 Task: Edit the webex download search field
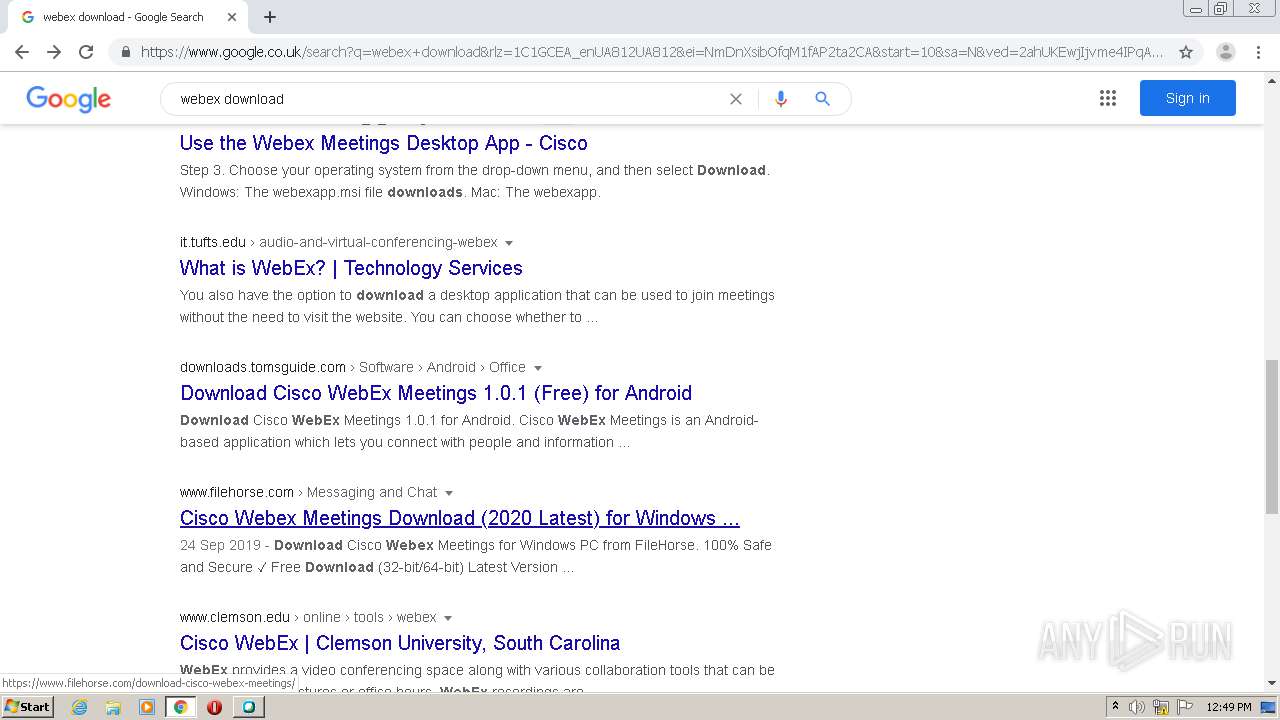pyautogui.click(x=450, y=99)
